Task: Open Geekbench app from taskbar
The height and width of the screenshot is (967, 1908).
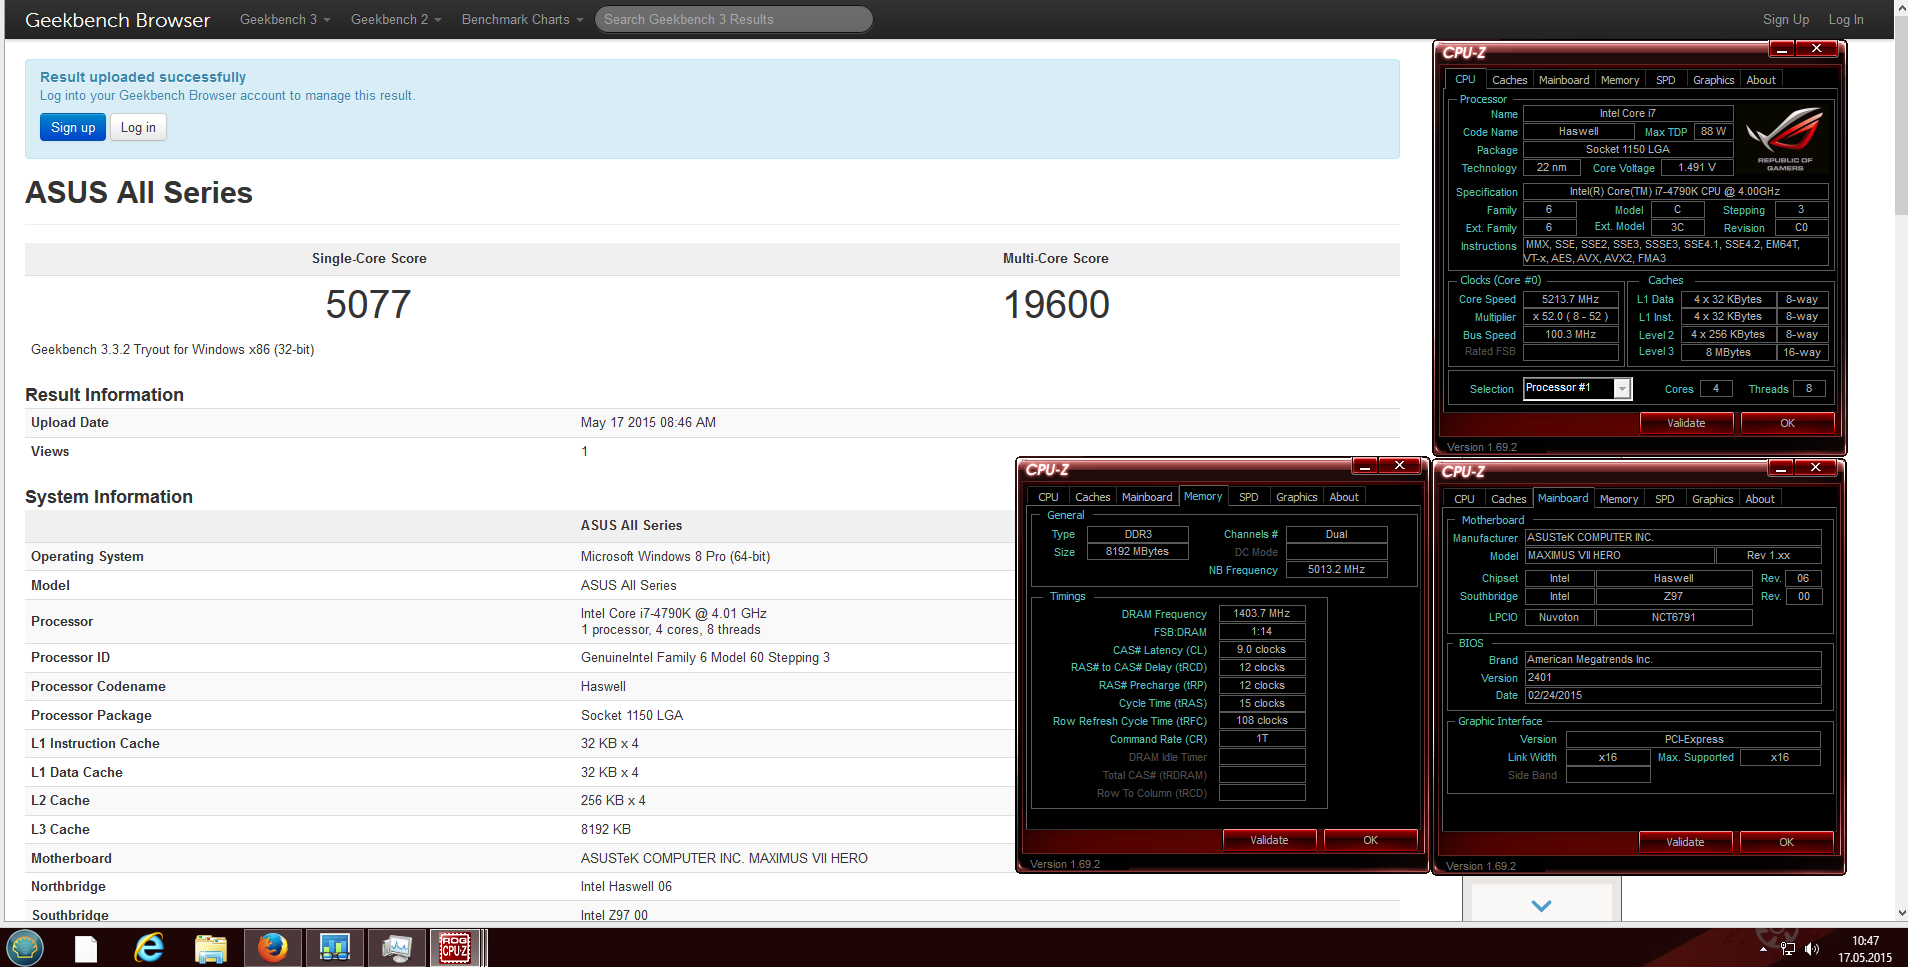Action: pos(334,947)
